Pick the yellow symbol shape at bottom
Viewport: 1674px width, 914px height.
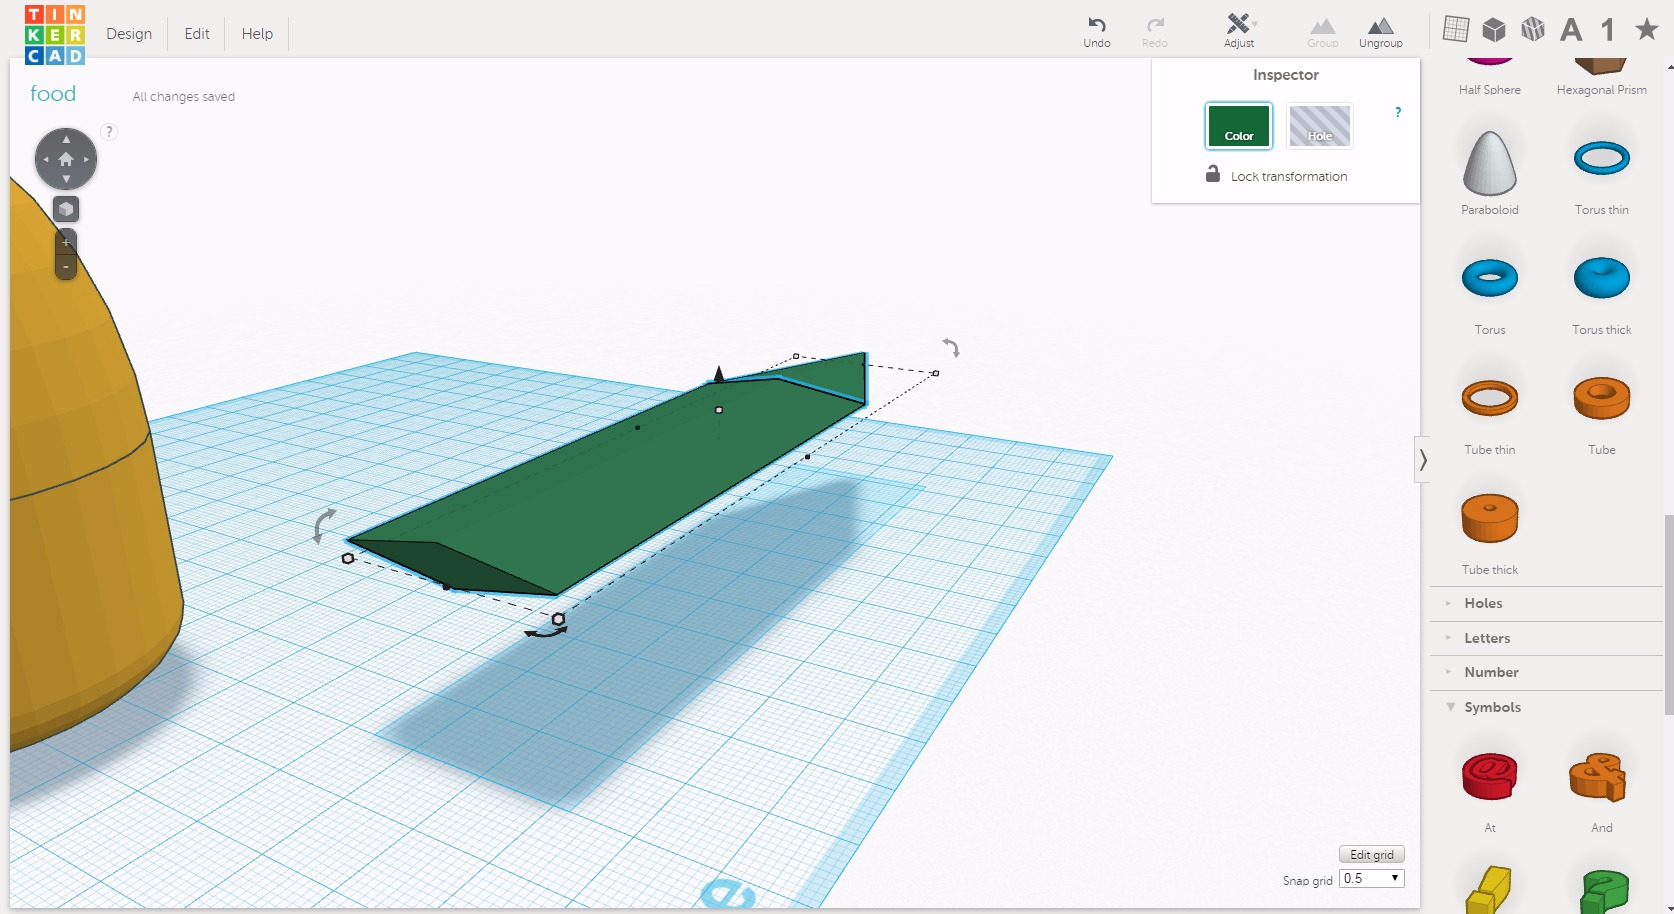pyautogui.click(x=1490, y=890)
